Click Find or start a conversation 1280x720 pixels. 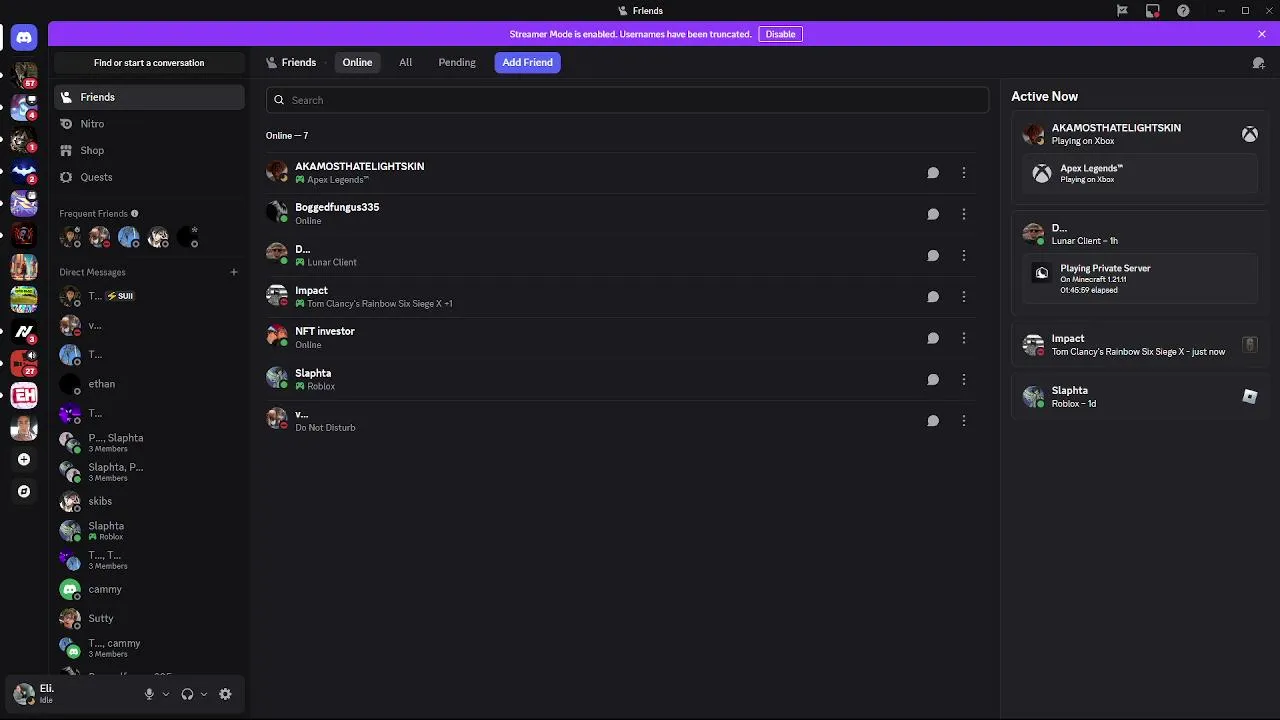tap(149, 63)
